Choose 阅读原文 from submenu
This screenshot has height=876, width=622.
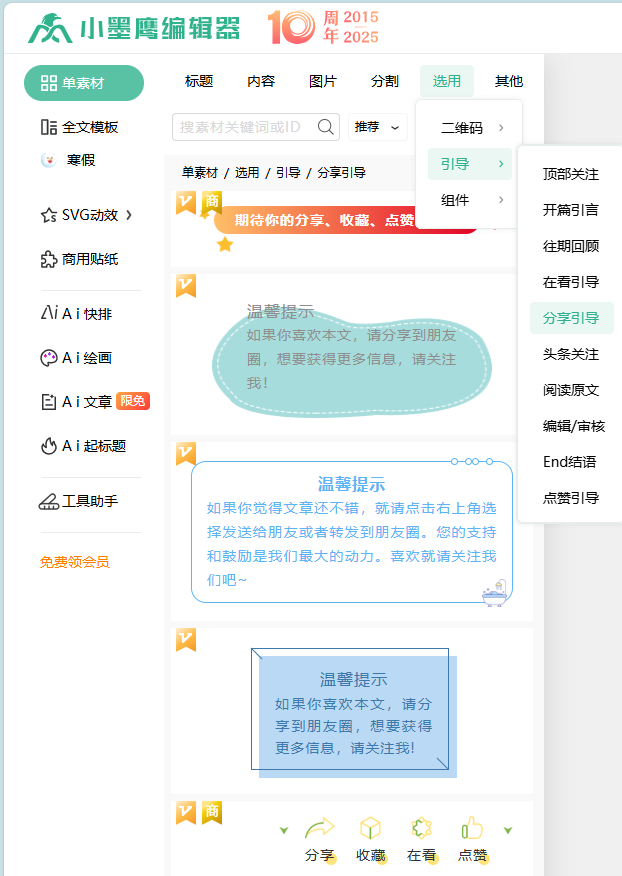571,390
